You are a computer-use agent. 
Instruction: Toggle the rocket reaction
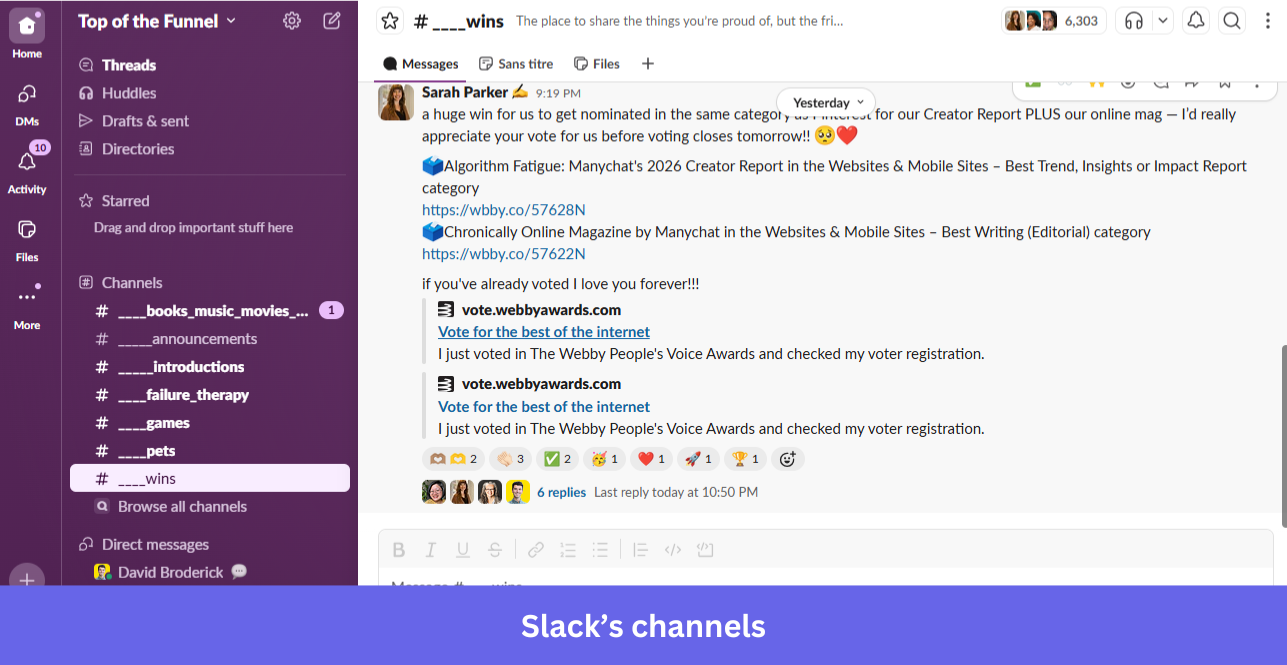[697, 459]
